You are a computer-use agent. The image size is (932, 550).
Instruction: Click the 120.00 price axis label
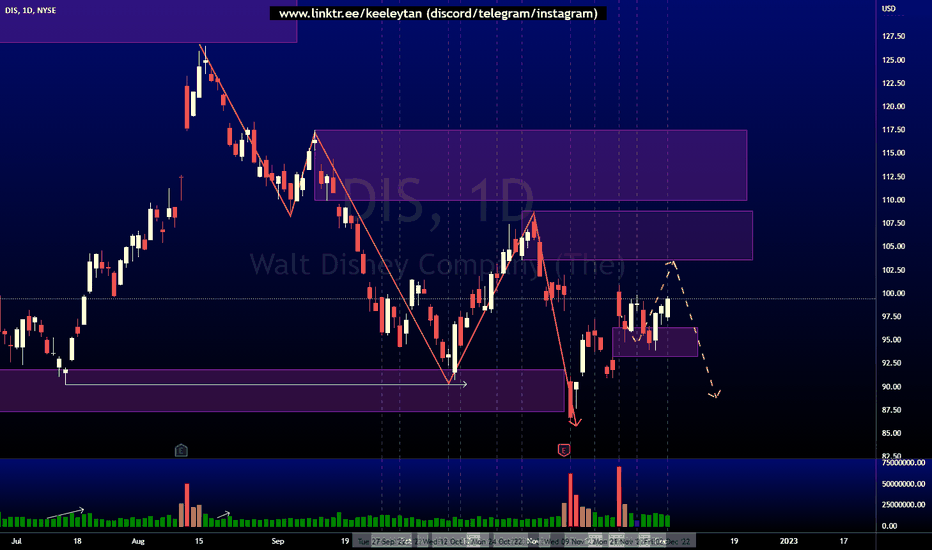(893, 106)
